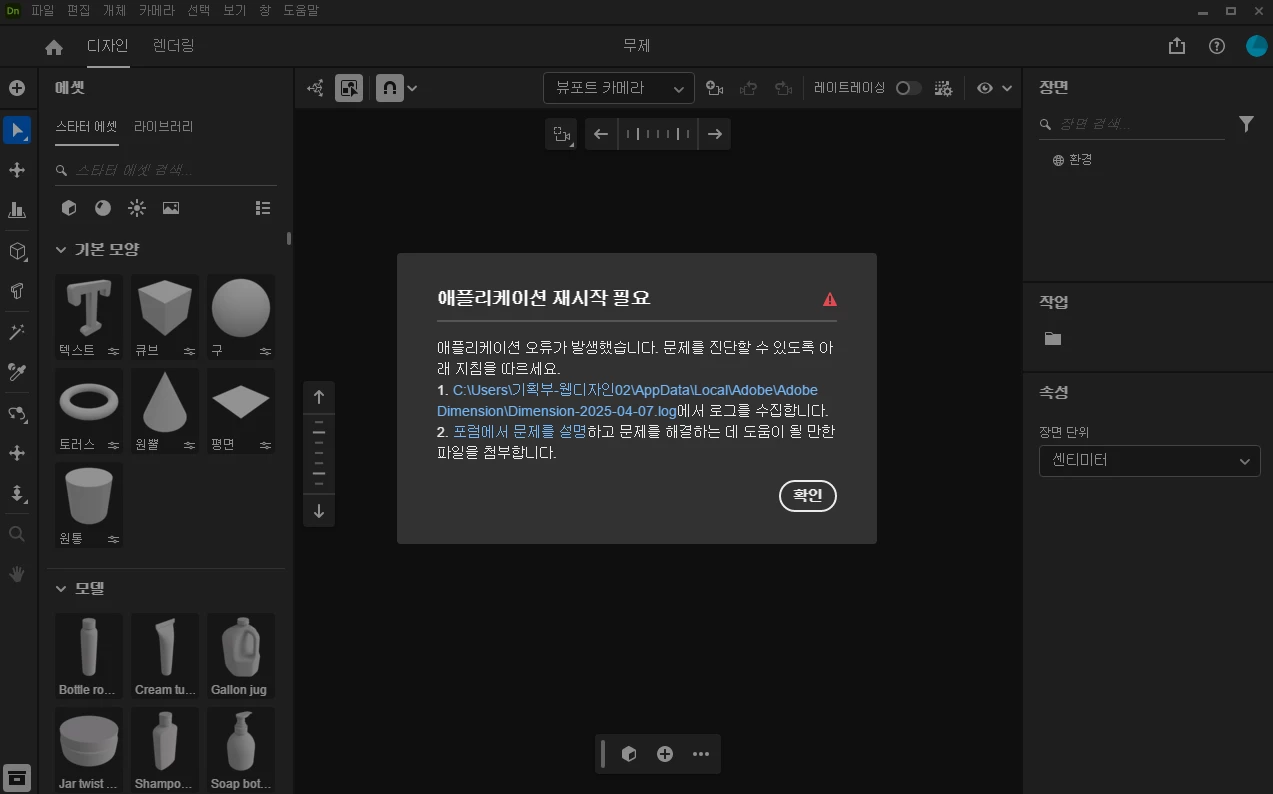Select the Pan camera tool
Screen dimensions: 1273x794
tap(17, 453)
